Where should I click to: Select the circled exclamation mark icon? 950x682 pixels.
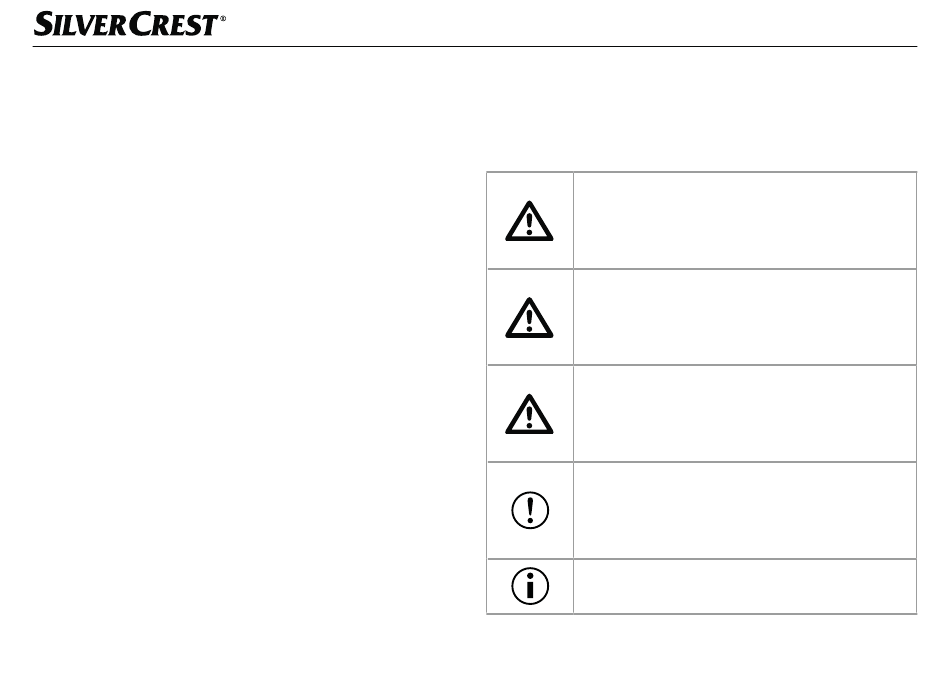click(530, 510)
